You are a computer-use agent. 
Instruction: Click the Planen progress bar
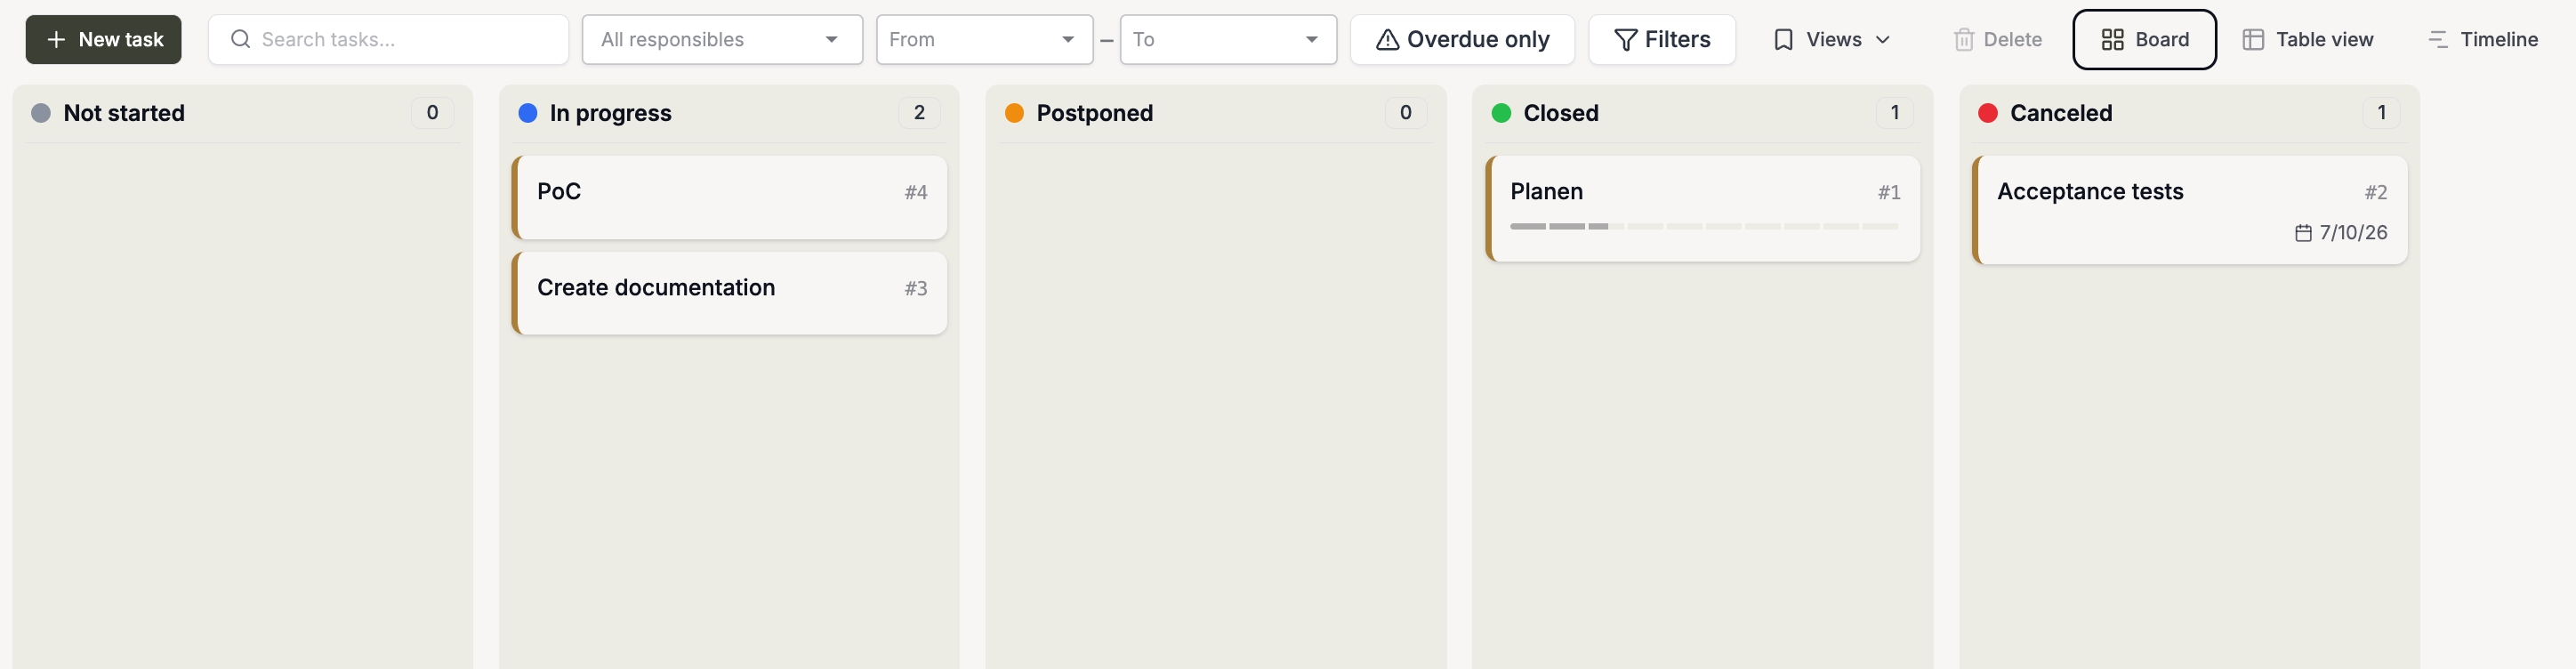(1703, 227)
